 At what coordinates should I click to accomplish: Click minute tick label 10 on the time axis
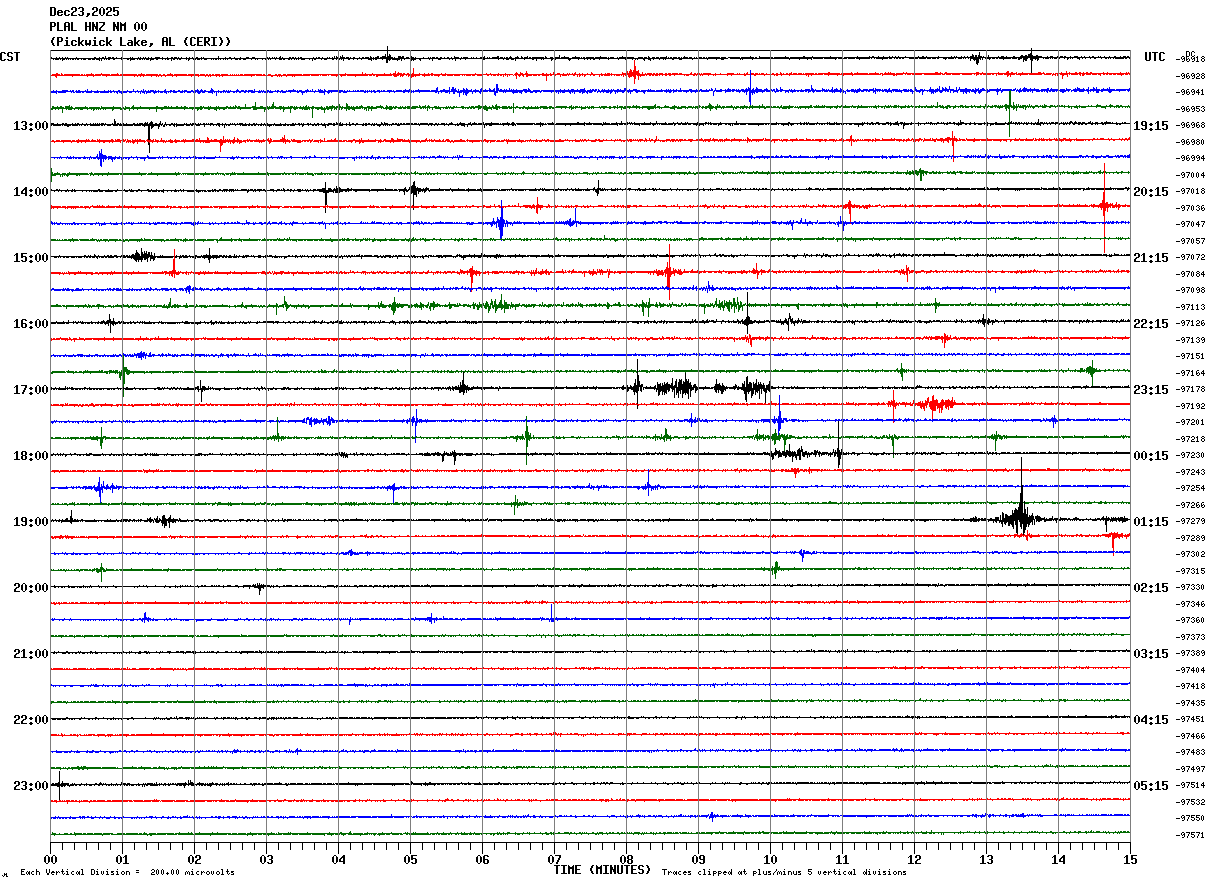[x=770, y=859]
